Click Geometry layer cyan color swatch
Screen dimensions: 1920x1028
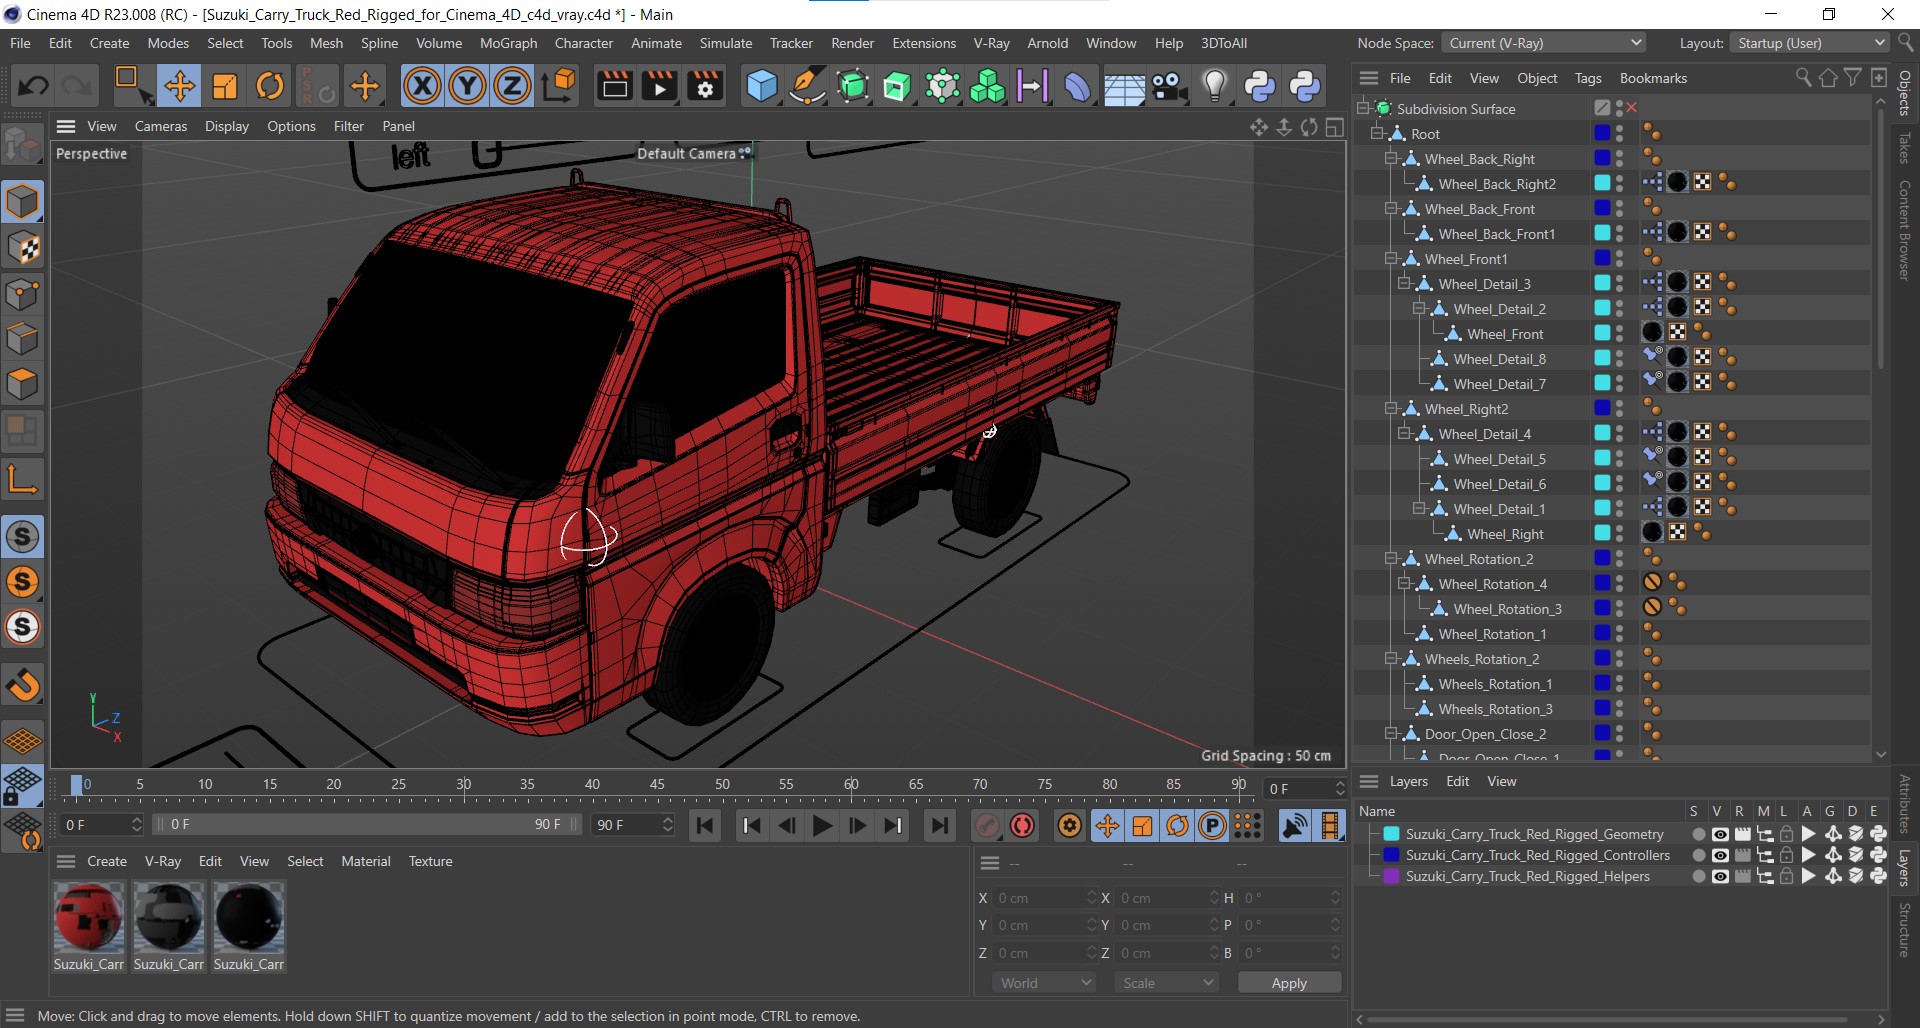pyautogui.click(x=1391, y=834)
